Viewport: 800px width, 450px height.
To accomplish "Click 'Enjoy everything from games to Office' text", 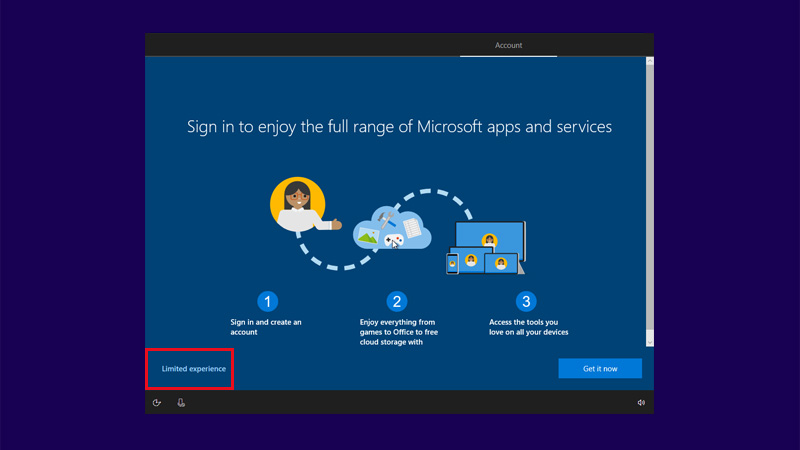I will tap(398, 332).
